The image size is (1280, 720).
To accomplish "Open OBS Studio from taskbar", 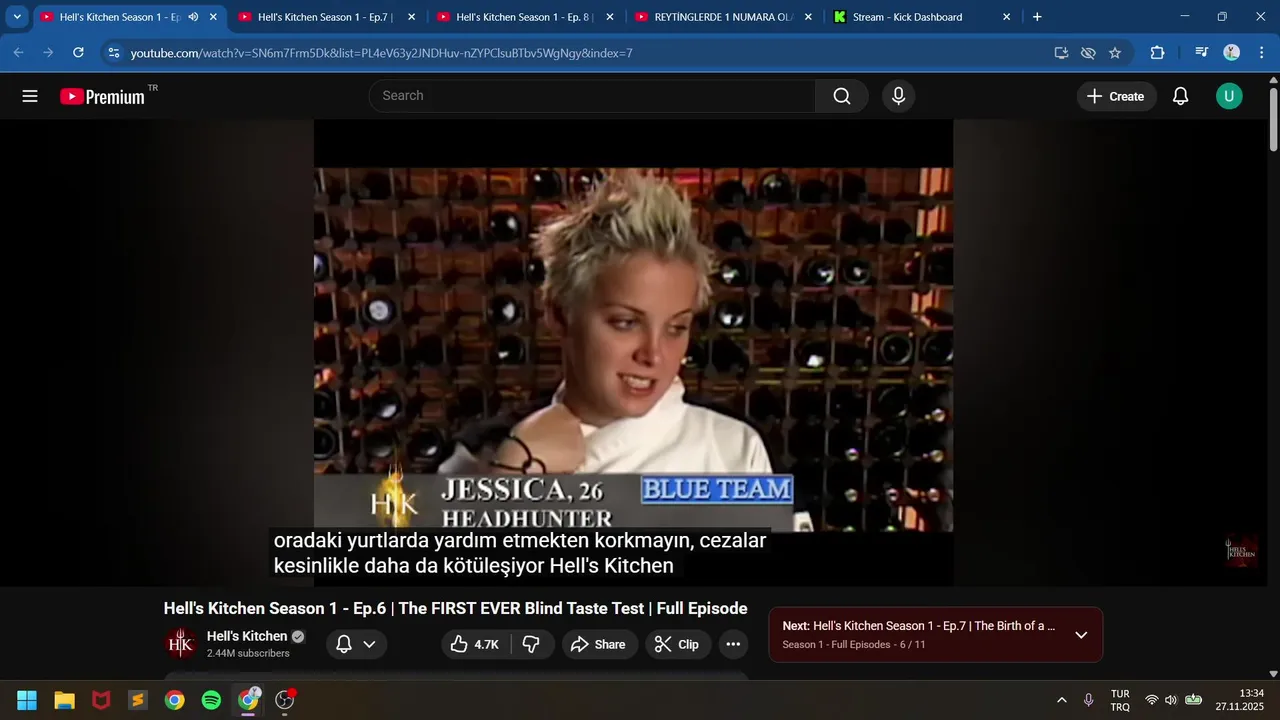I will click(x=285, y=700).
